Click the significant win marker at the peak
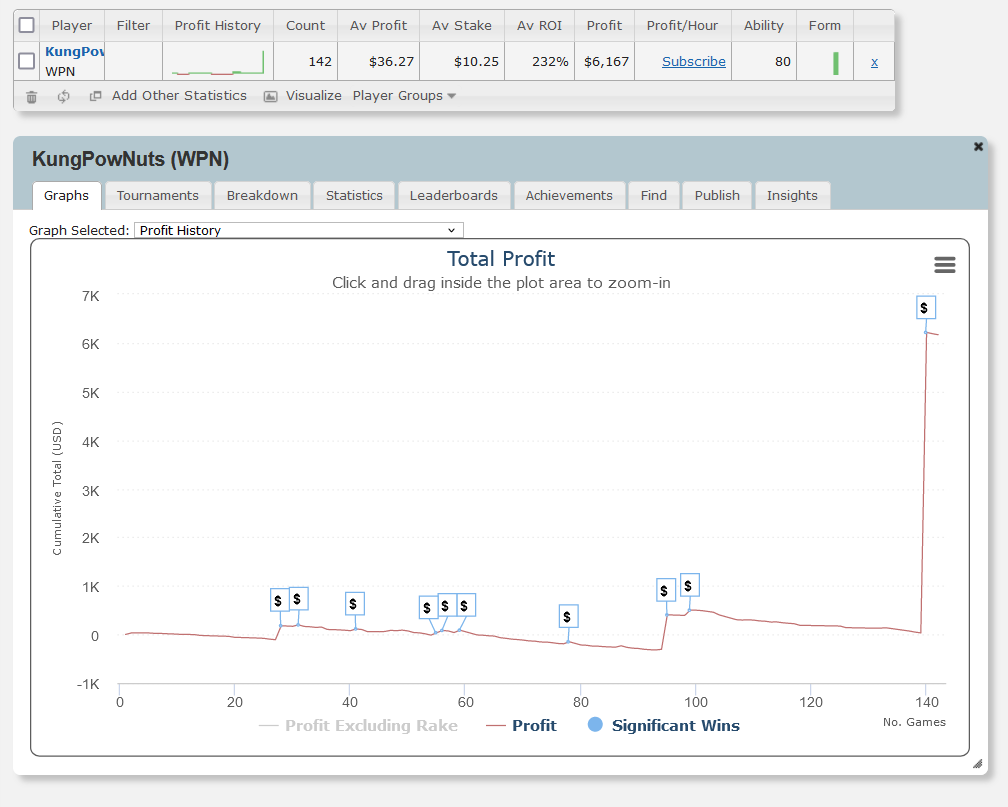Viewport: 1008px width, 807px height. [x=925, y=308]
